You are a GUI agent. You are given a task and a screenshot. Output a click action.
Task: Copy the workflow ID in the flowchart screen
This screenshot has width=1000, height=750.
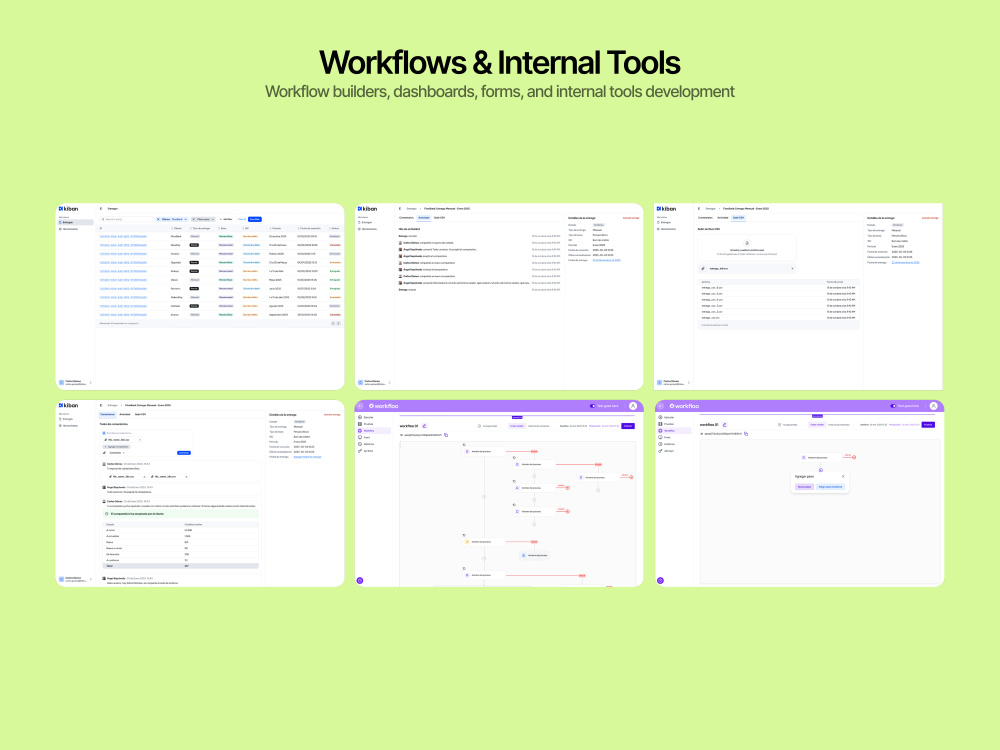446,435
